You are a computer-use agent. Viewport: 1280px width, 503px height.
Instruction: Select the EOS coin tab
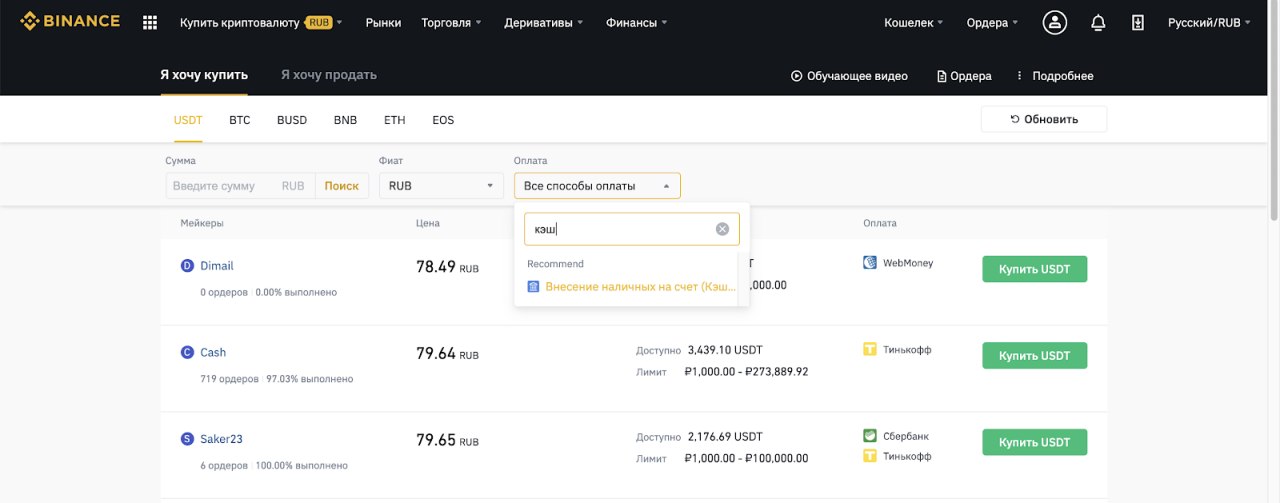(443, 120)
